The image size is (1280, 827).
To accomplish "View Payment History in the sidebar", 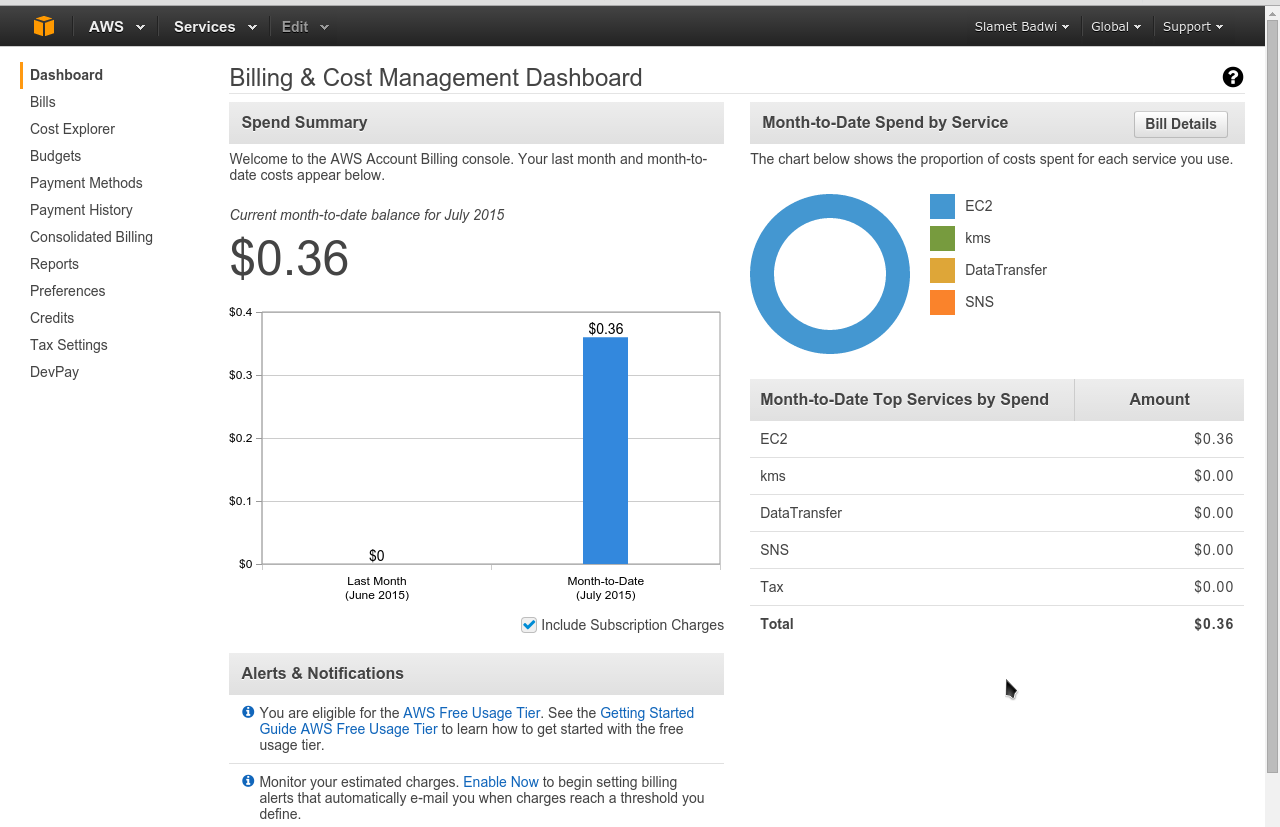I will click(81, 210).
